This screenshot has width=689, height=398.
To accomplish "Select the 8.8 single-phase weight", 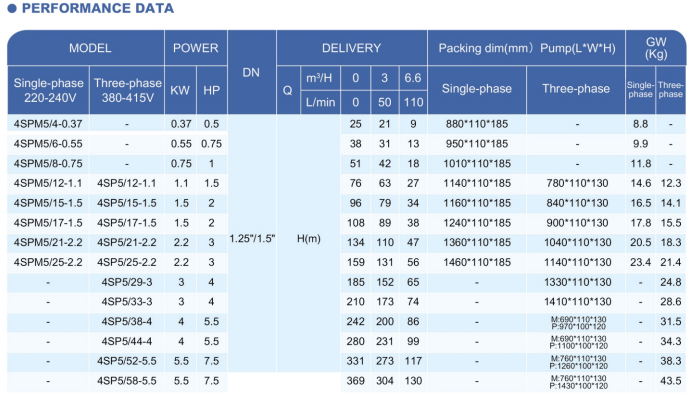I will [640, 124].
